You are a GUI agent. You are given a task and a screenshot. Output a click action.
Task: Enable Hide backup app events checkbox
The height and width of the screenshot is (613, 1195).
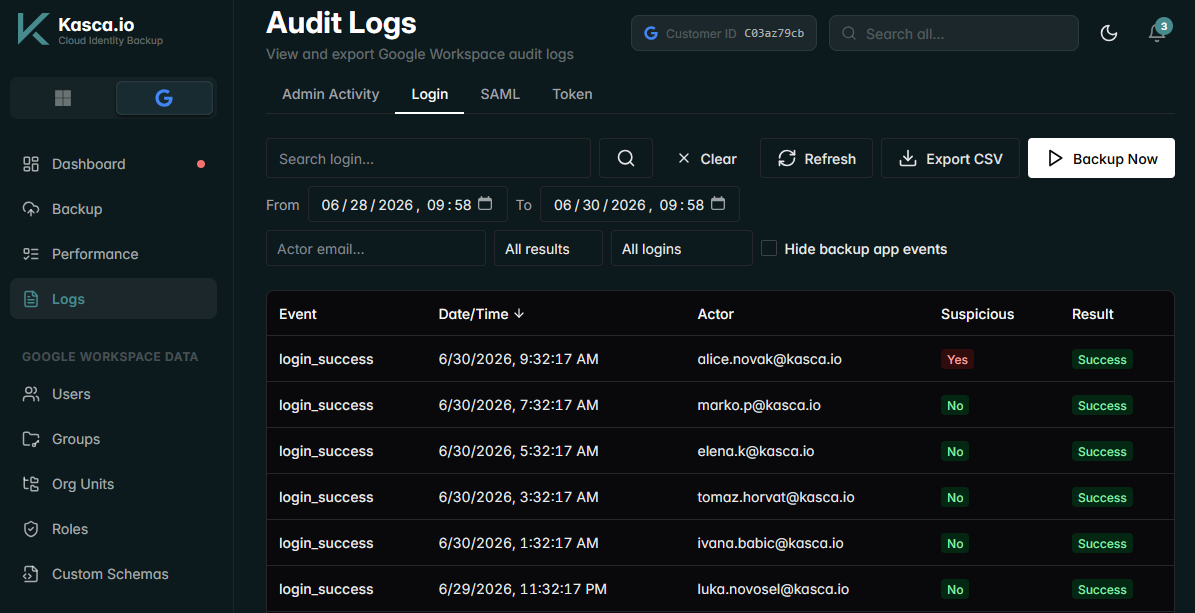click(x=769, y=249)
